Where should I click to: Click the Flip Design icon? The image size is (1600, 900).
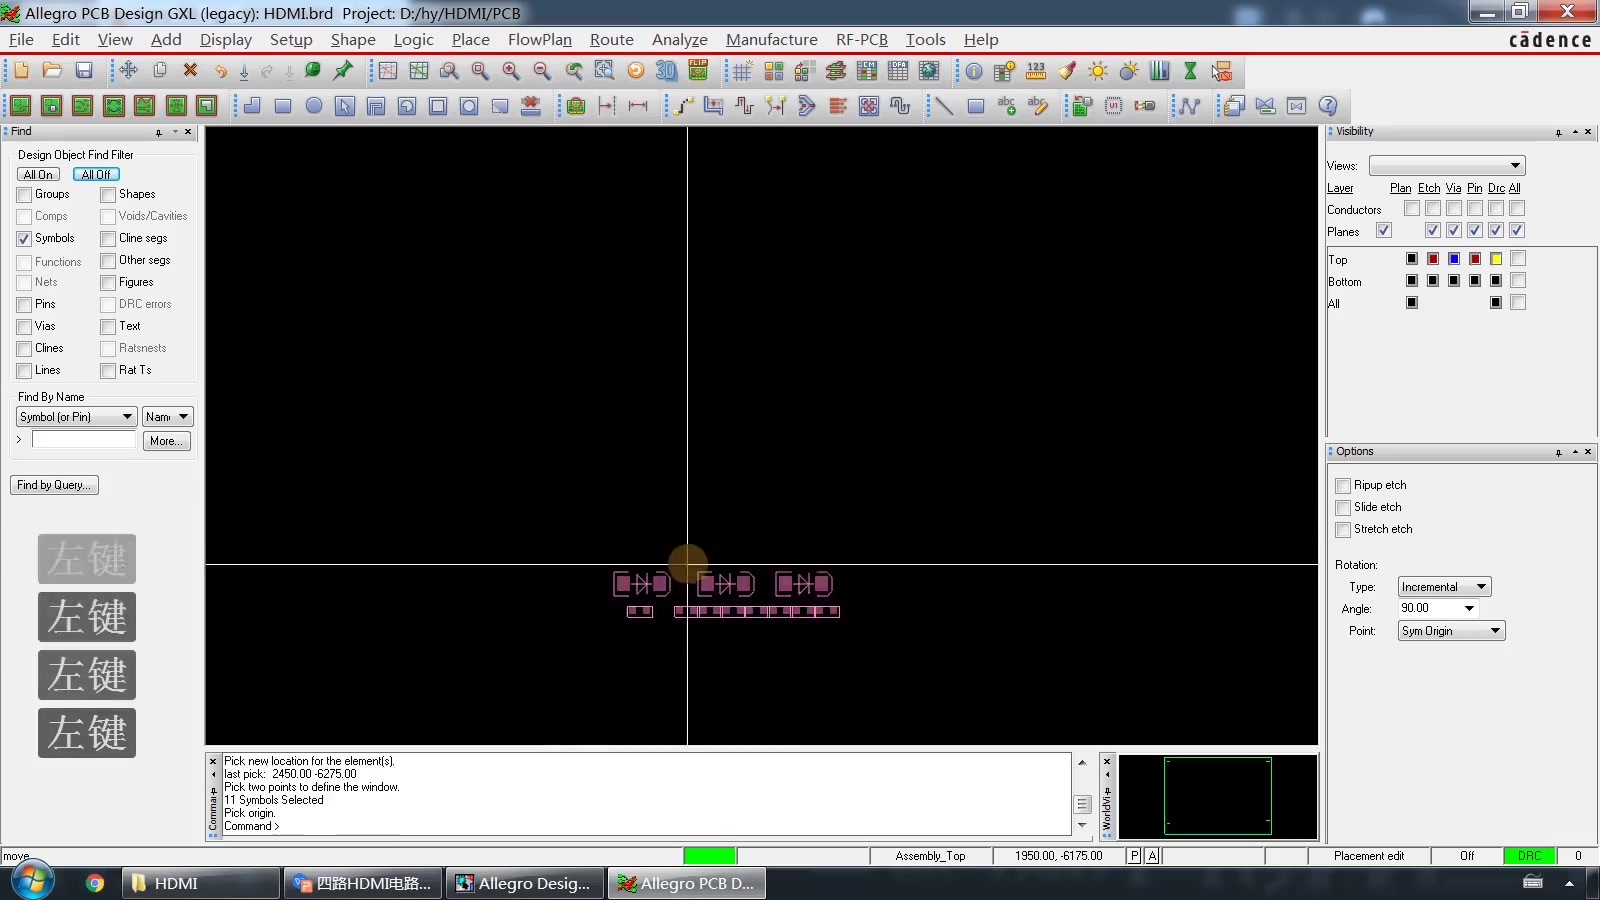pos(698,70)
